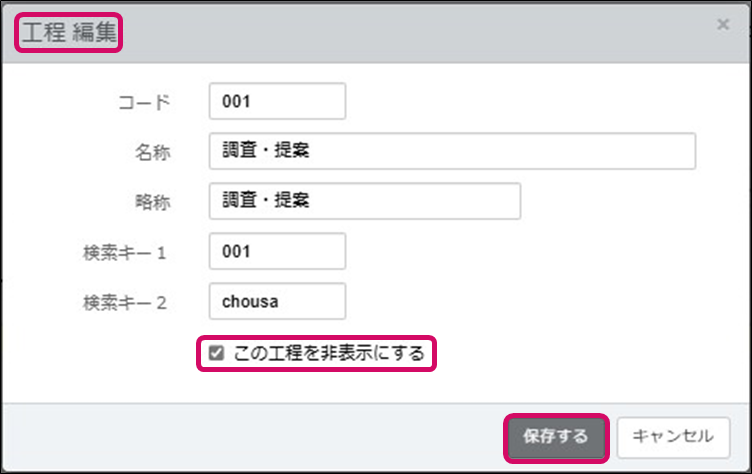Click the コード field label
Screen dimensions: 752x474
click(x=144, y=102)
